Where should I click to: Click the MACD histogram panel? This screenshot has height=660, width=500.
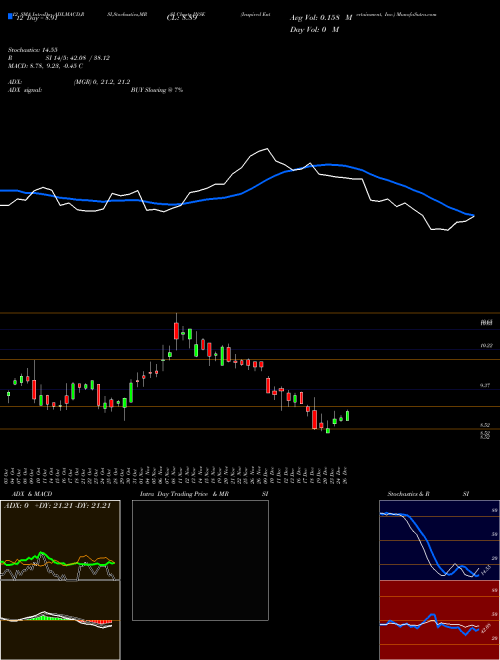(x=60, y=620)
